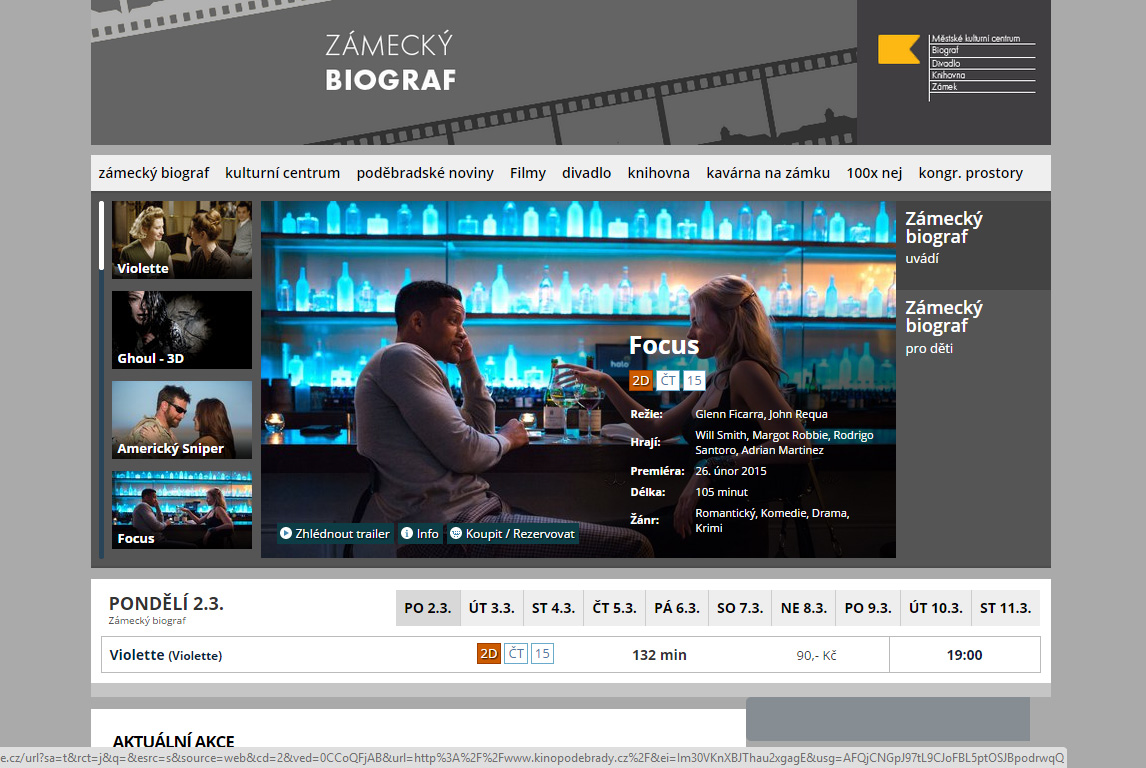The height and width of the screenshot is (768, 1146).
Task: Click the Info button label
Action: [428, 533]
